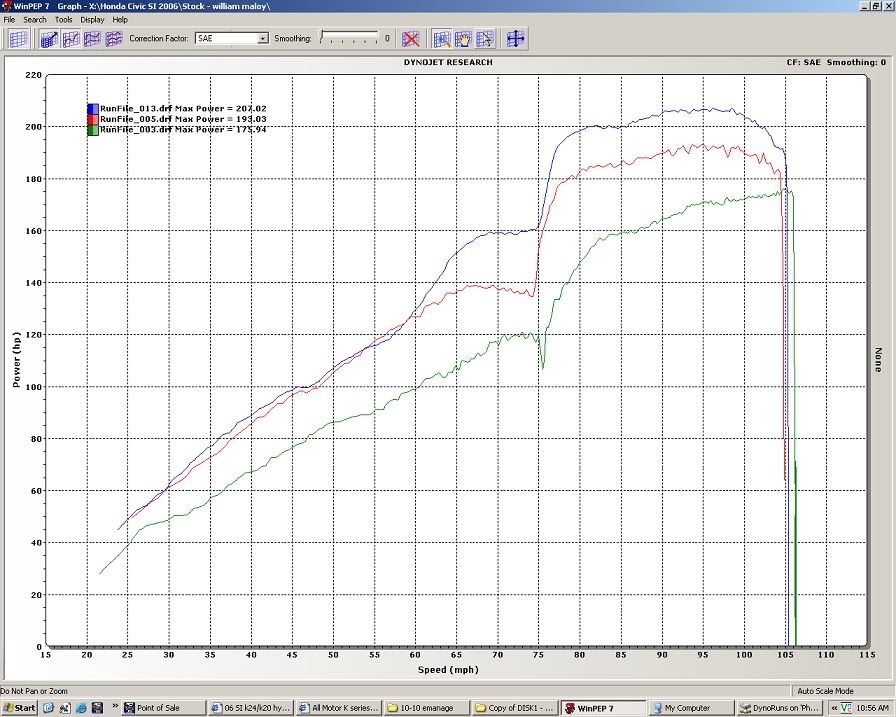The width and height of the screenshot is (896, 717).
Task: Click the red X cancel graph icon
Action: click(x=410, y=39)
